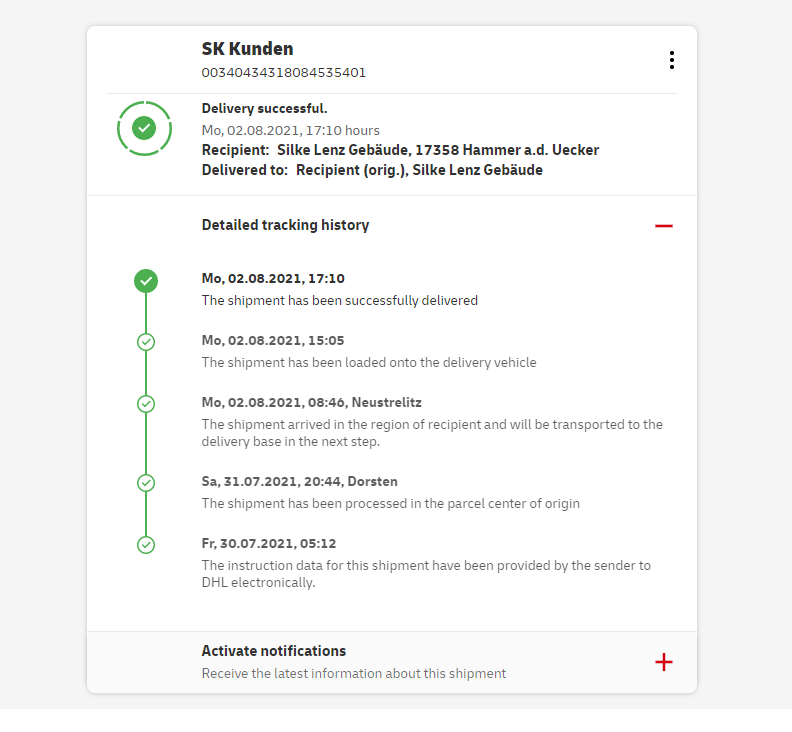Click the Mo, 02.08.2021, 08:46, Neustrelitz timestamp
Screen dimensions: 792x732
tap(310, 402)
